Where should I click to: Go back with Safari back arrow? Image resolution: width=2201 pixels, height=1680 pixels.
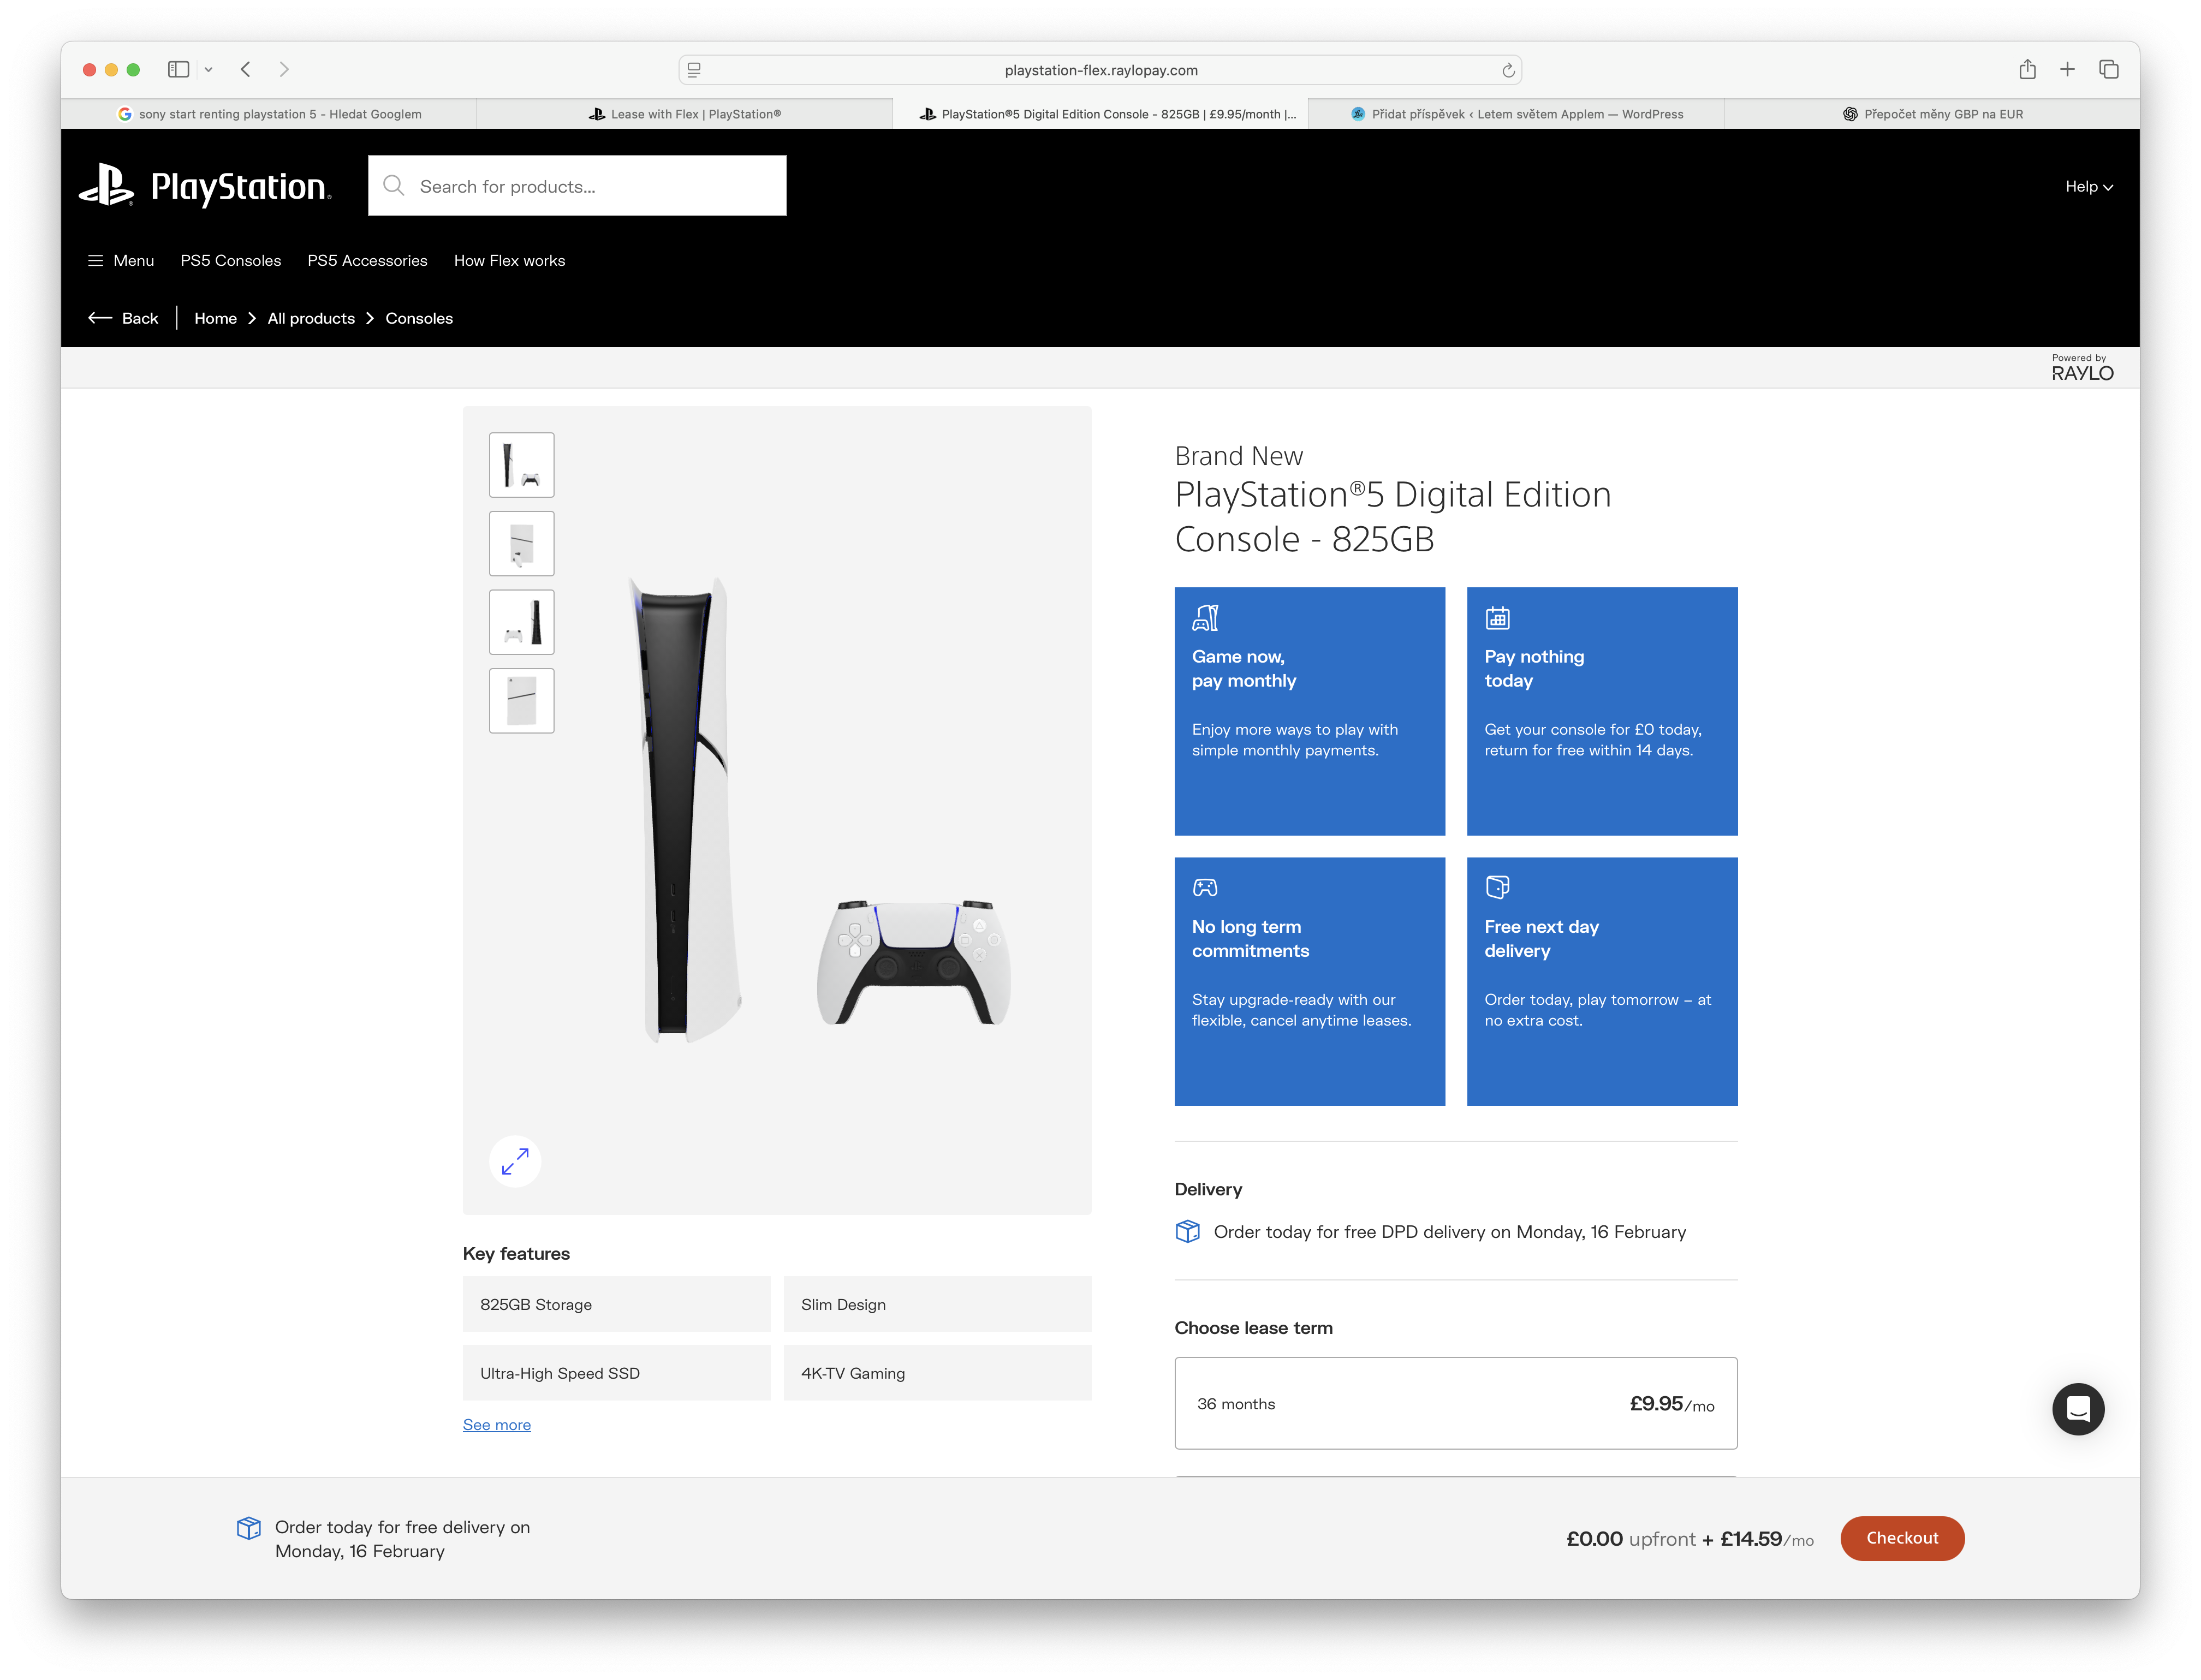click(246, 69)
